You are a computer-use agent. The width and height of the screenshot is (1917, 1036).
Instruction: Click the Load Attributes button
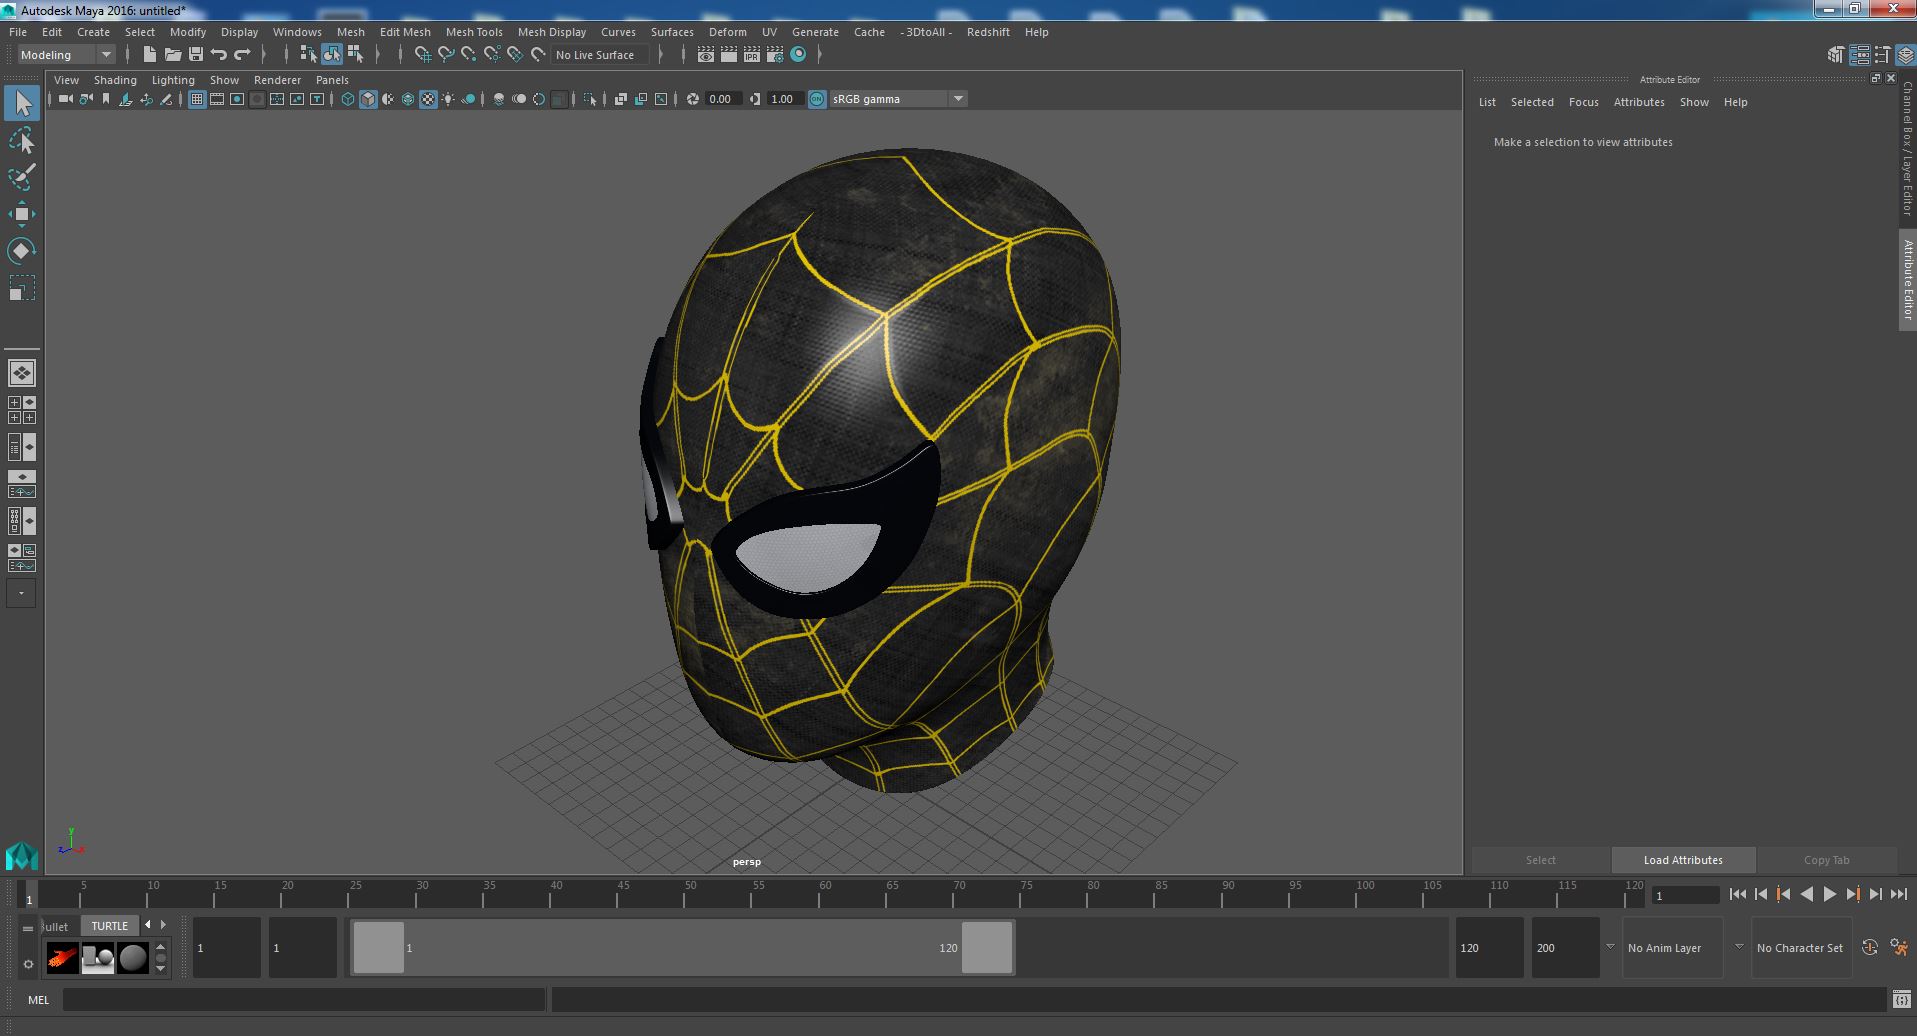(1683, 860)
